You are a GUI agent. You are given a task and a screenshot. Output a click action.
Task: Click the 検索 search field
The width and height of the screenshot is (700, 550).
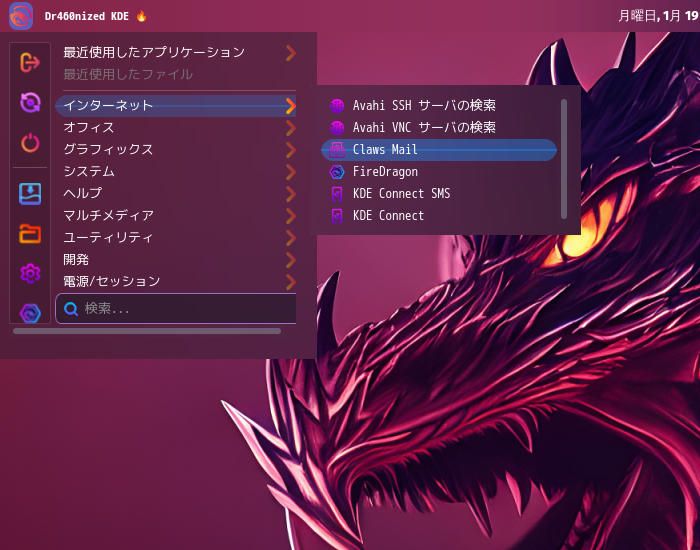pos(175,308)
